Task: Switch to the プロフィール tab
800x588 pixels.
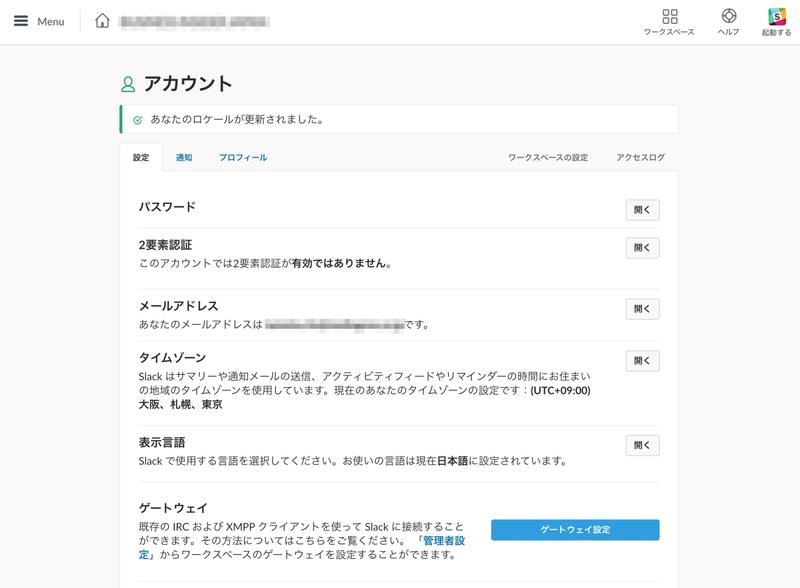Action: (x=243, y=157)
